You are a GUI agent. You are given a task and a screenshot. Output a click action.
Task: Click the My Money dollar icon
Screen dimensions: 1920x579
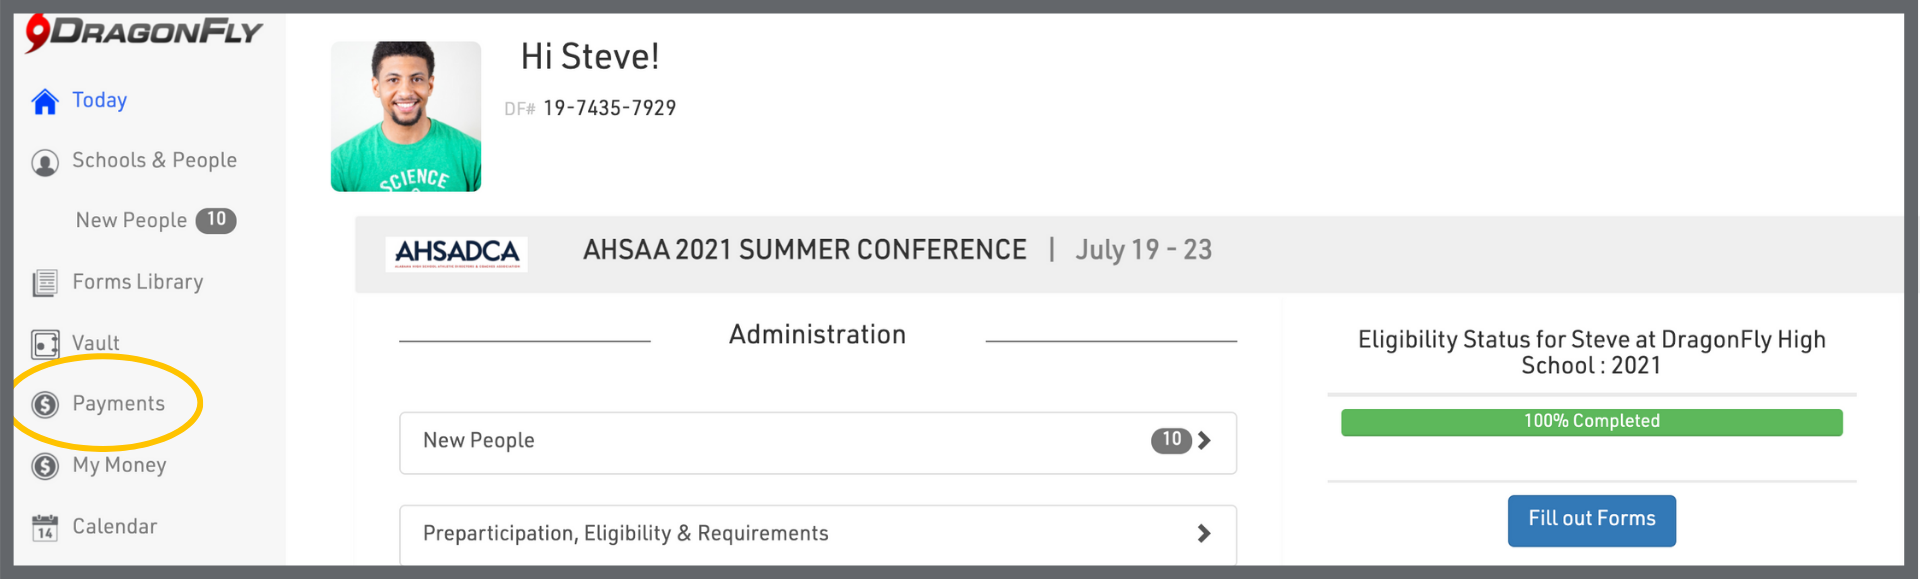(x=45, y=466)
